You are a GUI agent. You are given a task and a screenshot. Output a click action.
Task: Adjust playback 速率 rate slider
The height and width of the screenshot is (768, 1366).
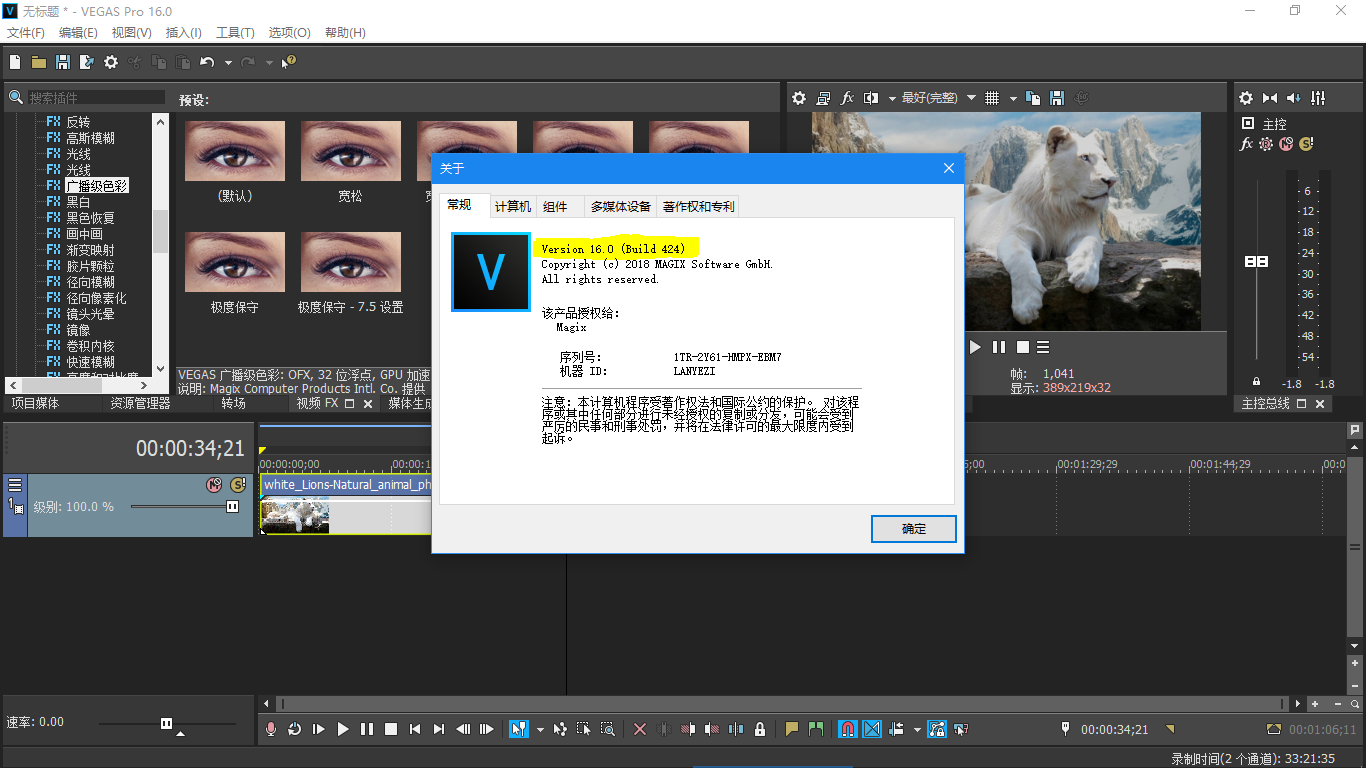pos(167,723)
